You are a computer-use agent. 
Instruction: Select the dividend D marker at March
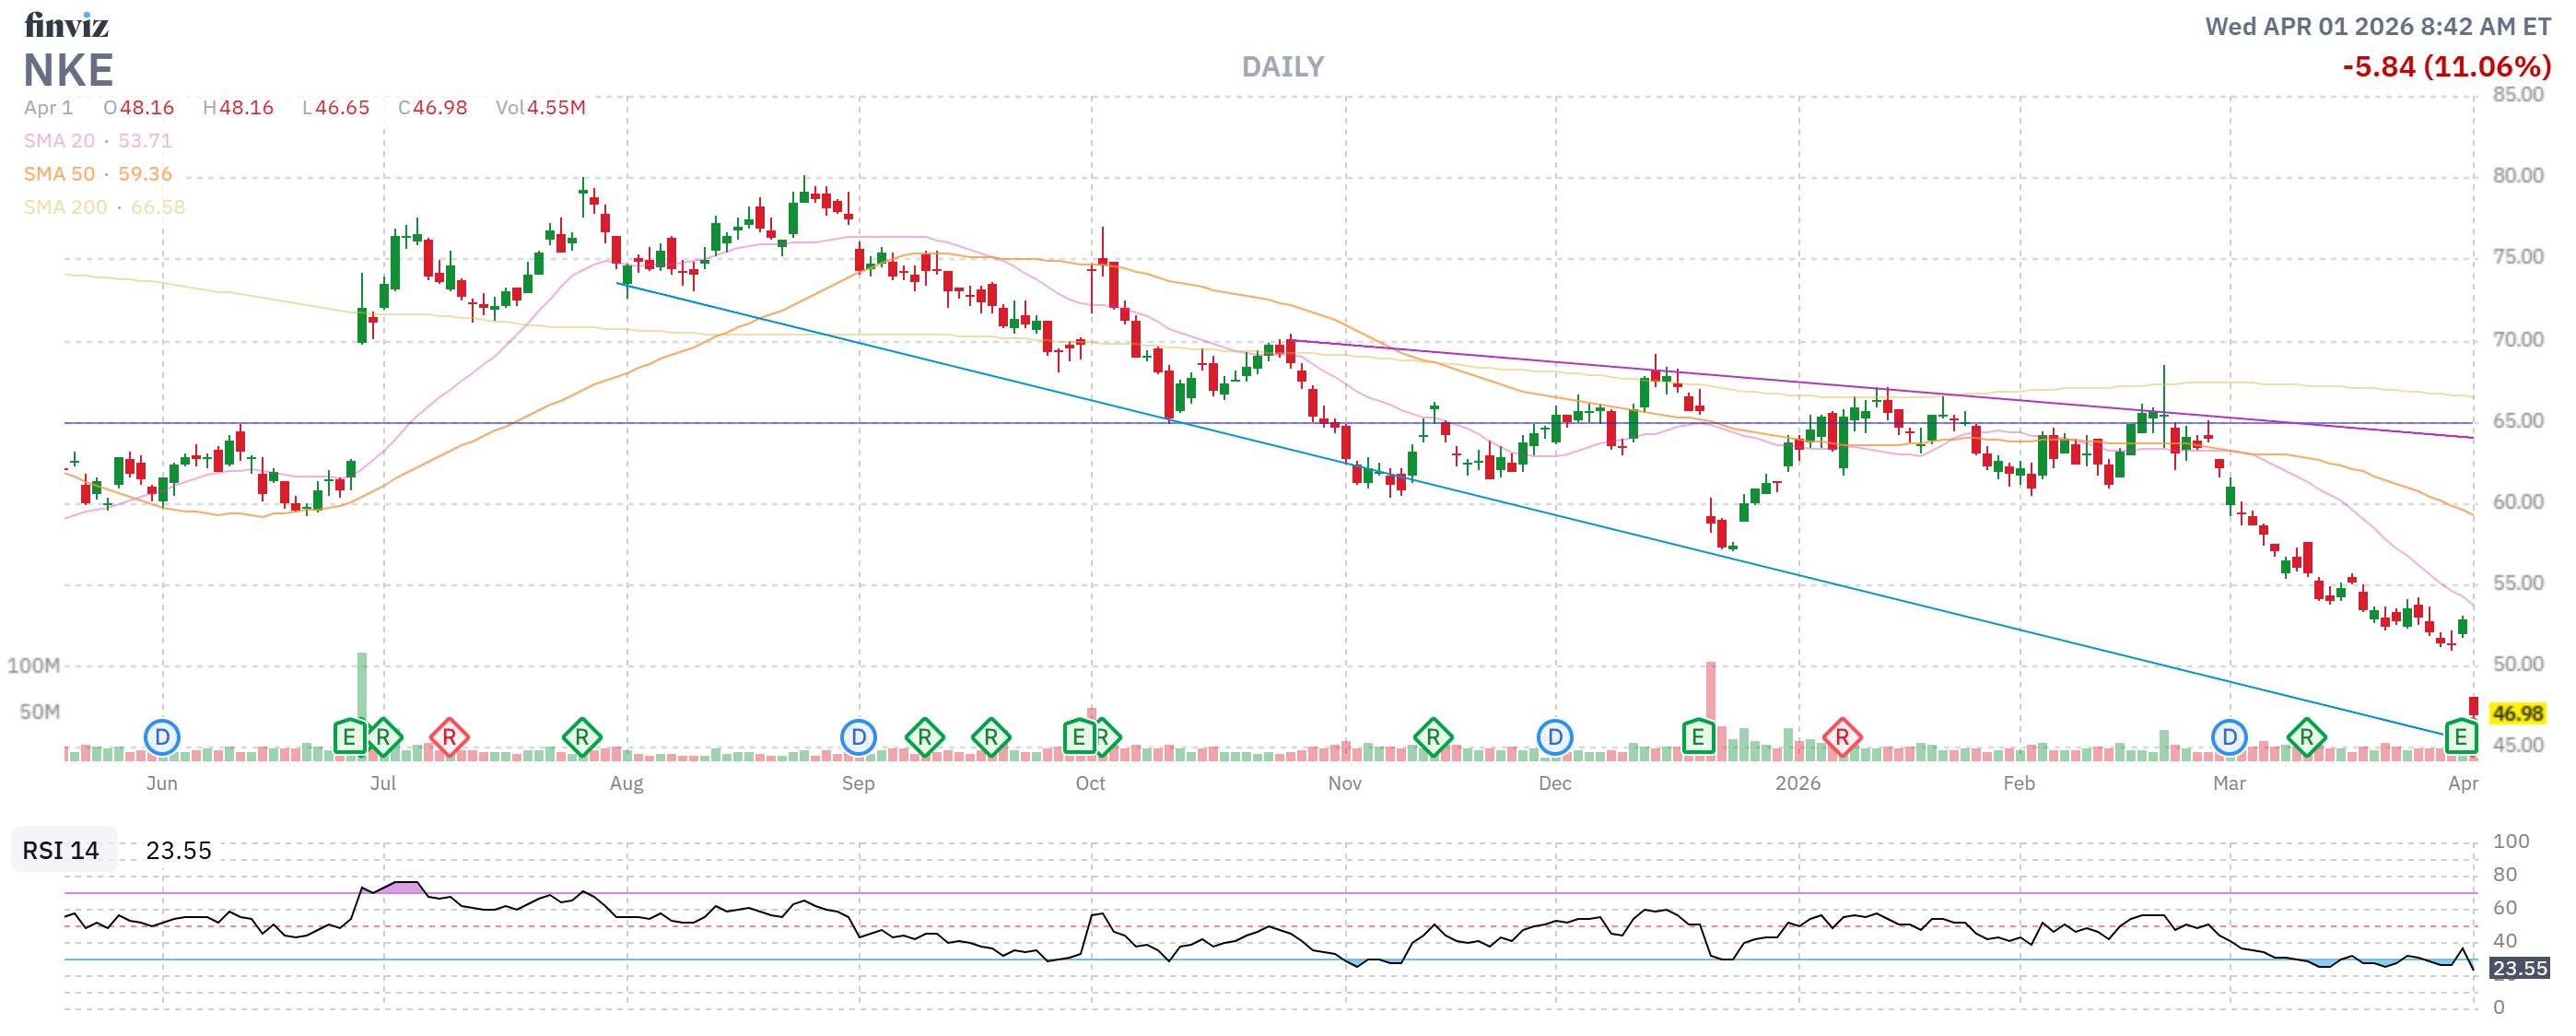pos(2229,738)
